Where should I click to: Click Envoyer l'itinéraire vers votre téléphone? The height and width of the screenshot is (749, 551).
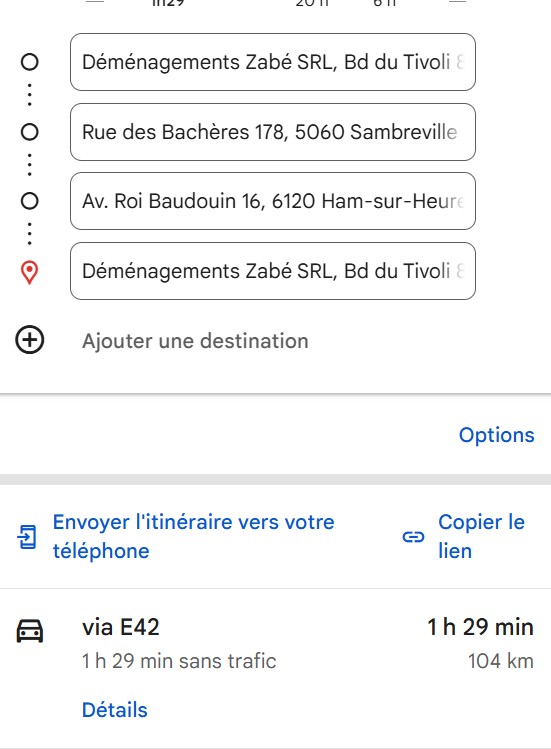[x=194, y=536]
